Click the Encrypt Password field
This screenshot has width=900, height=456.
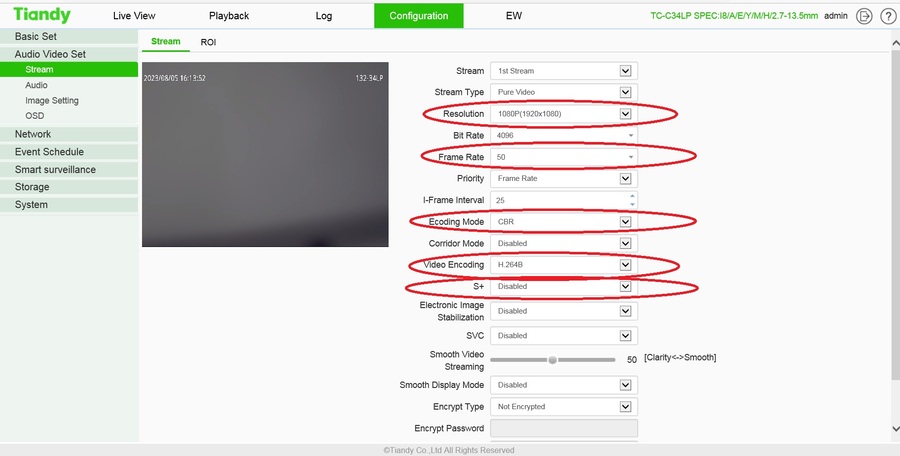pyautogui.click(x=564, y=428)
